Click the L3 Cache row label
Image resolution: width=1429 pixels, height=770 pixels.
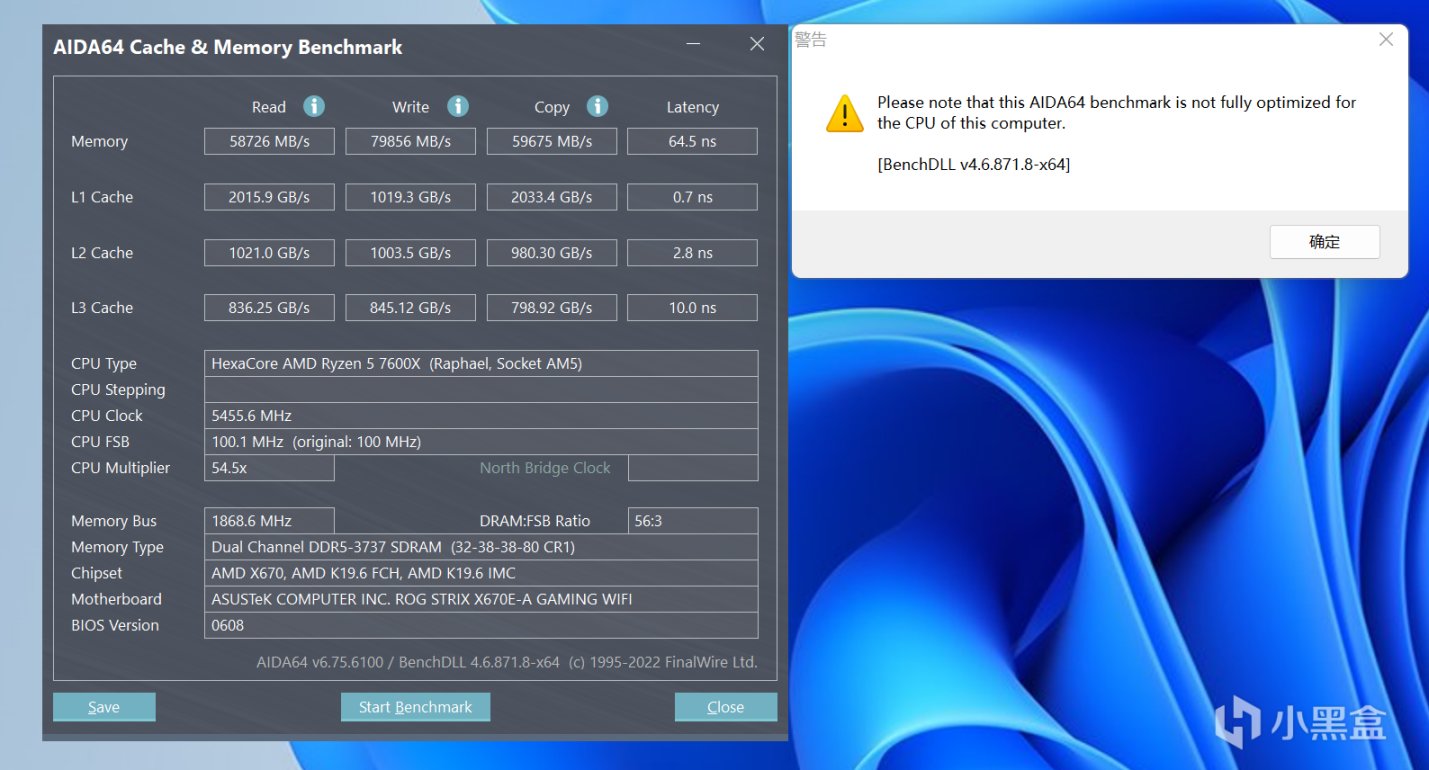[x=102, y=308]
